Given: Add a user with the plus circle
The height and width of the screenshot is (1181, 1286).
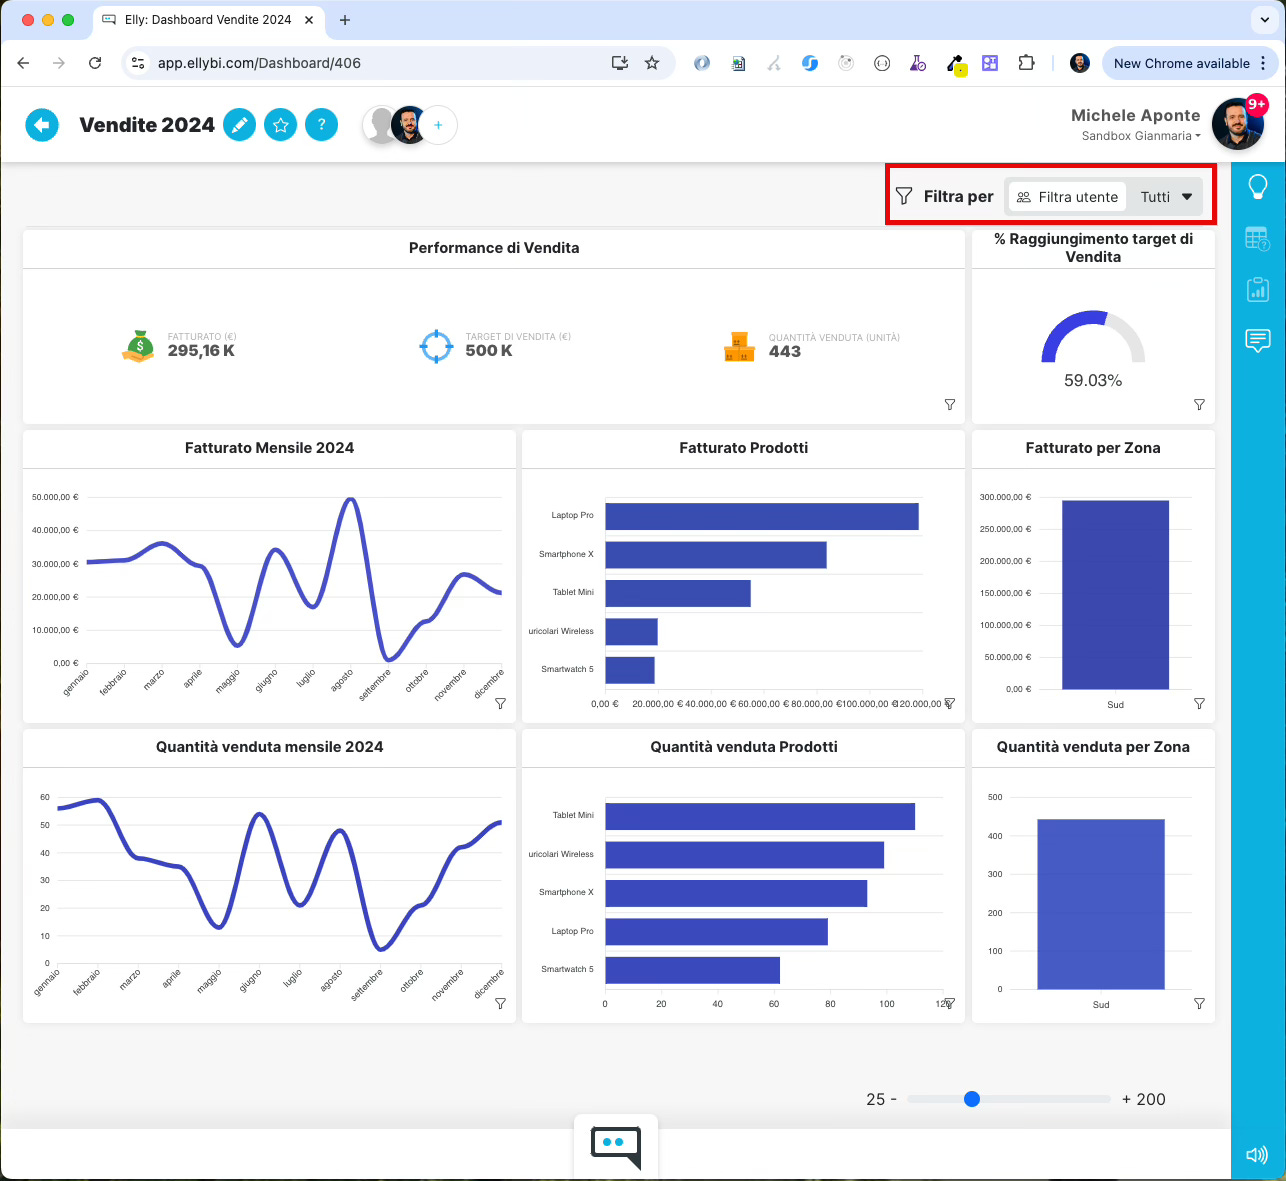Looking at the screenshot, I should [x=438, y=125].
